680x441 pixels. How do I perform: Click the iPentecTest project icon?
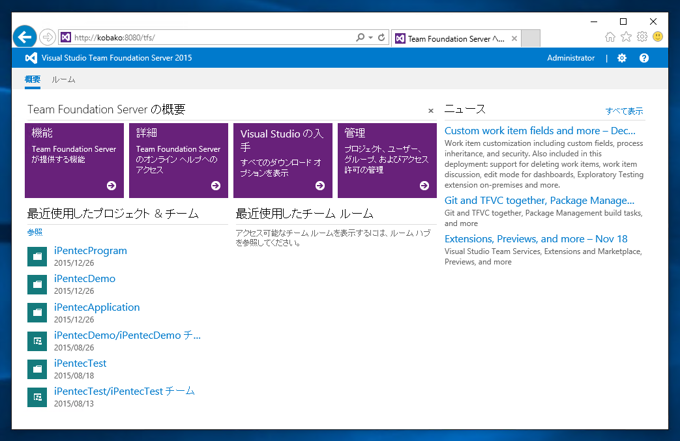click(37, 369)
